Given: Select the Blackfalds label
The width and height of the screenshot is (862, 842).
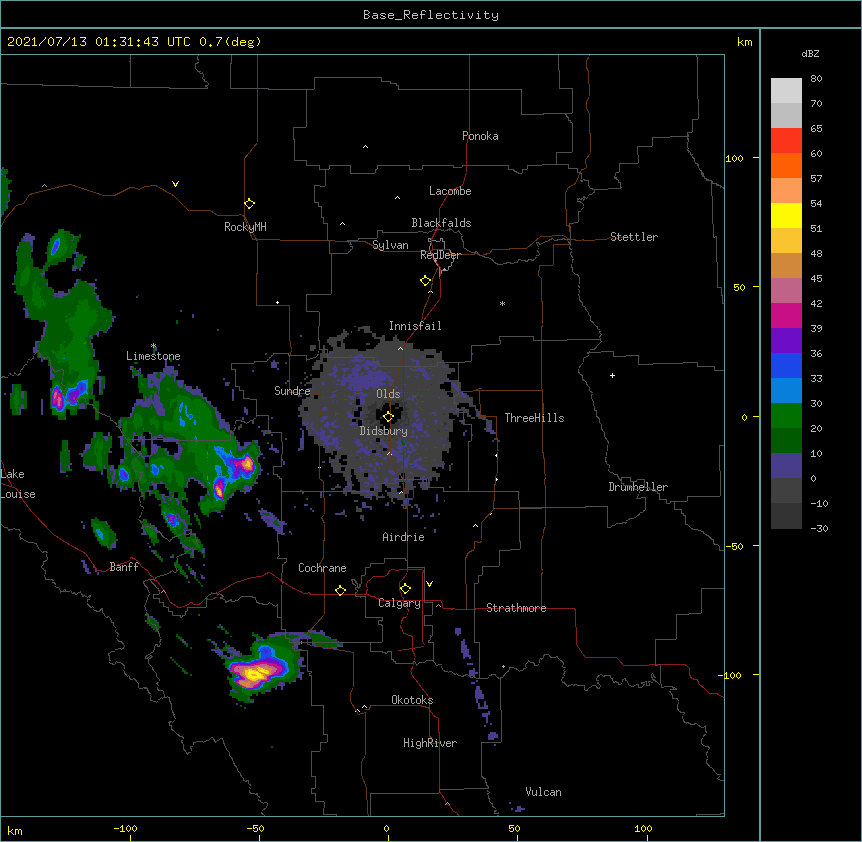Looking at the screenshot, I should 441,223.
